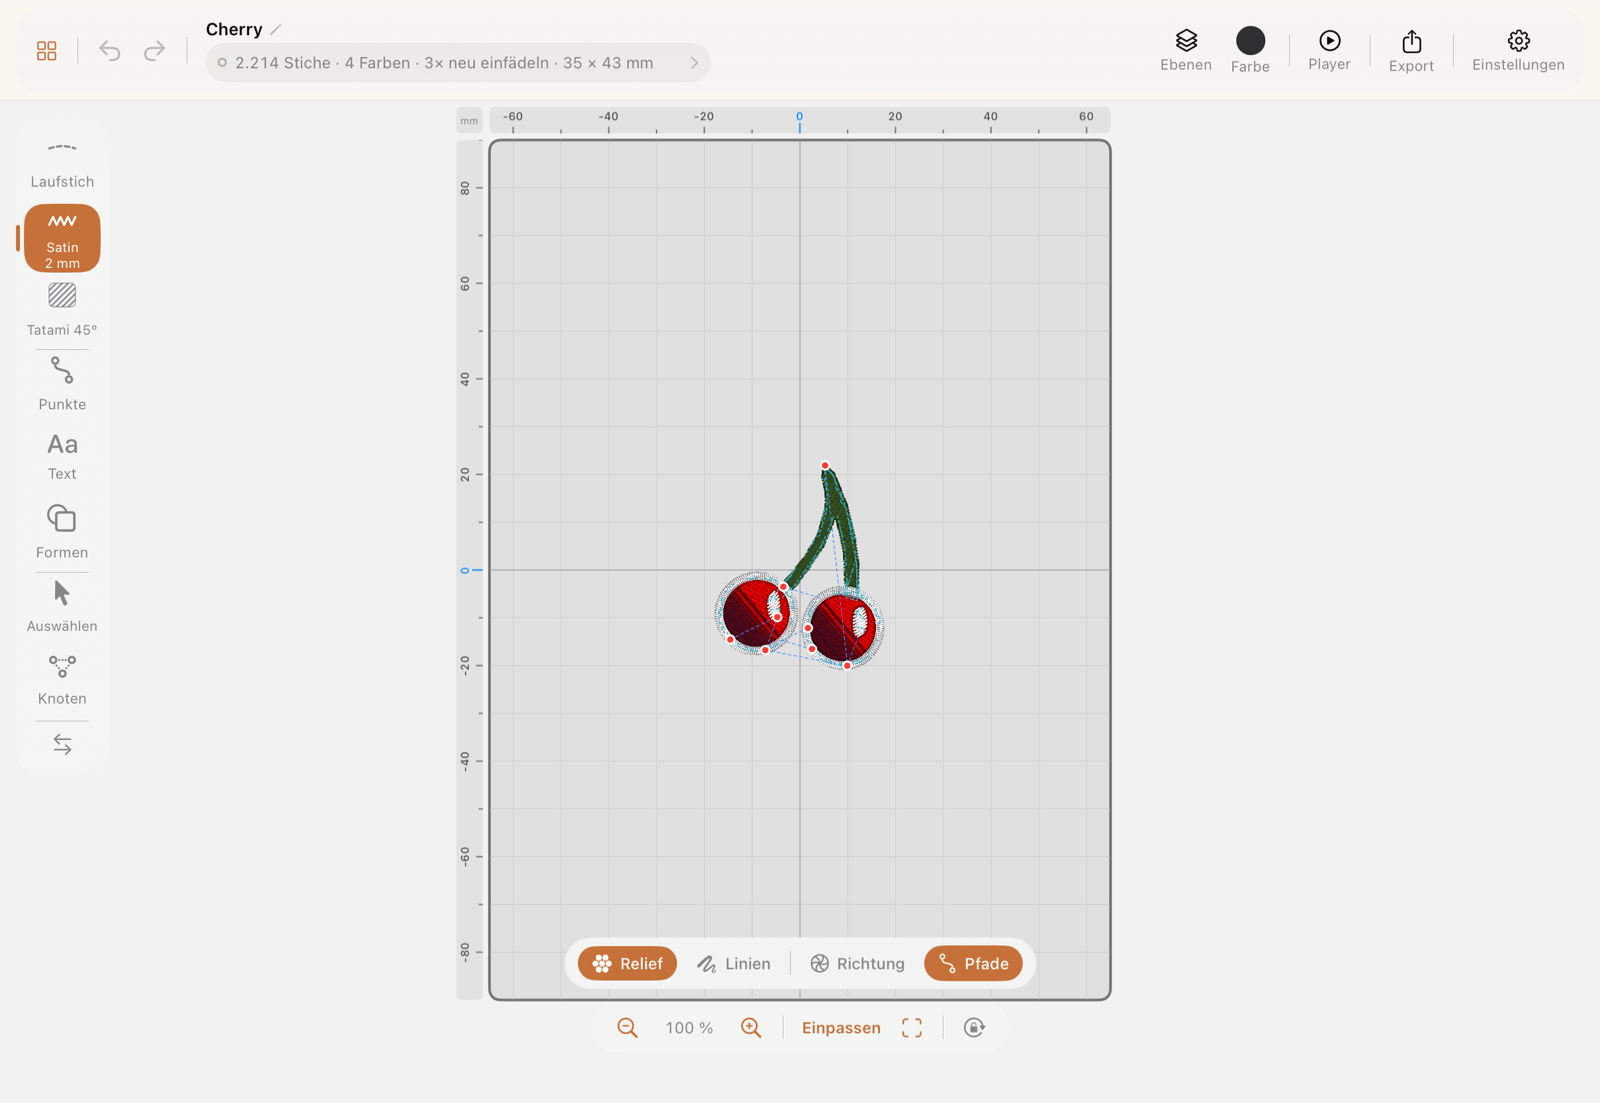Select the Satin 2 mm stitch tool

62,238
